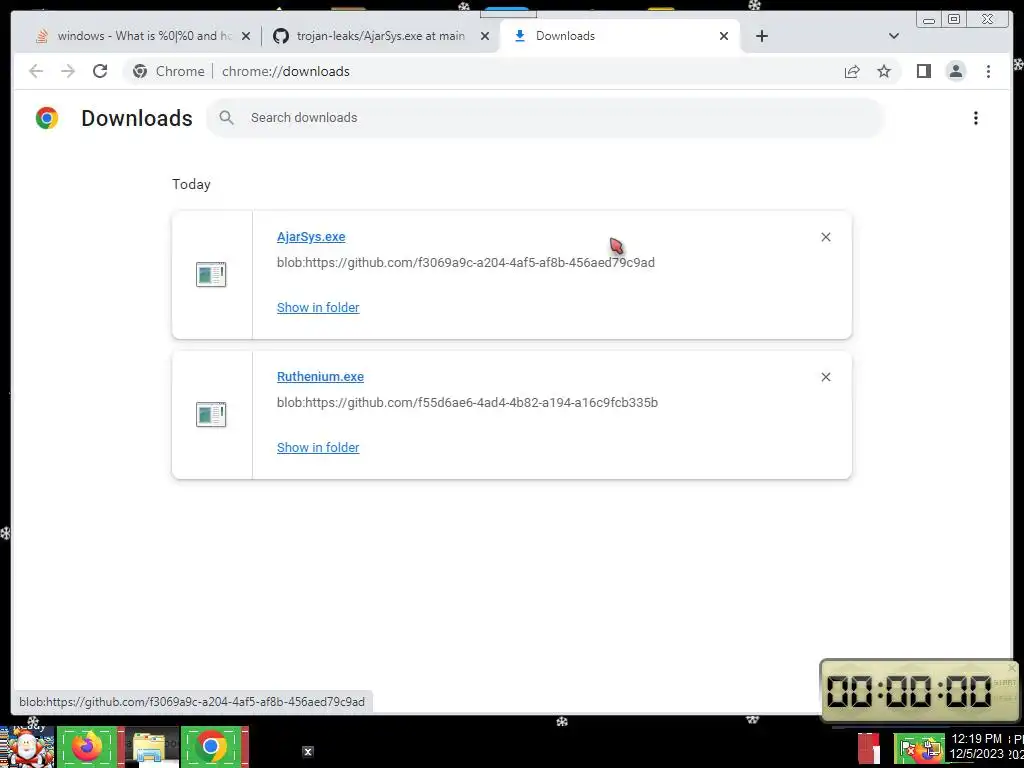Click the Ruthenium.exe file icon
The height and width of the screenshot is (768, 1024).
click(x=211, y=415)
